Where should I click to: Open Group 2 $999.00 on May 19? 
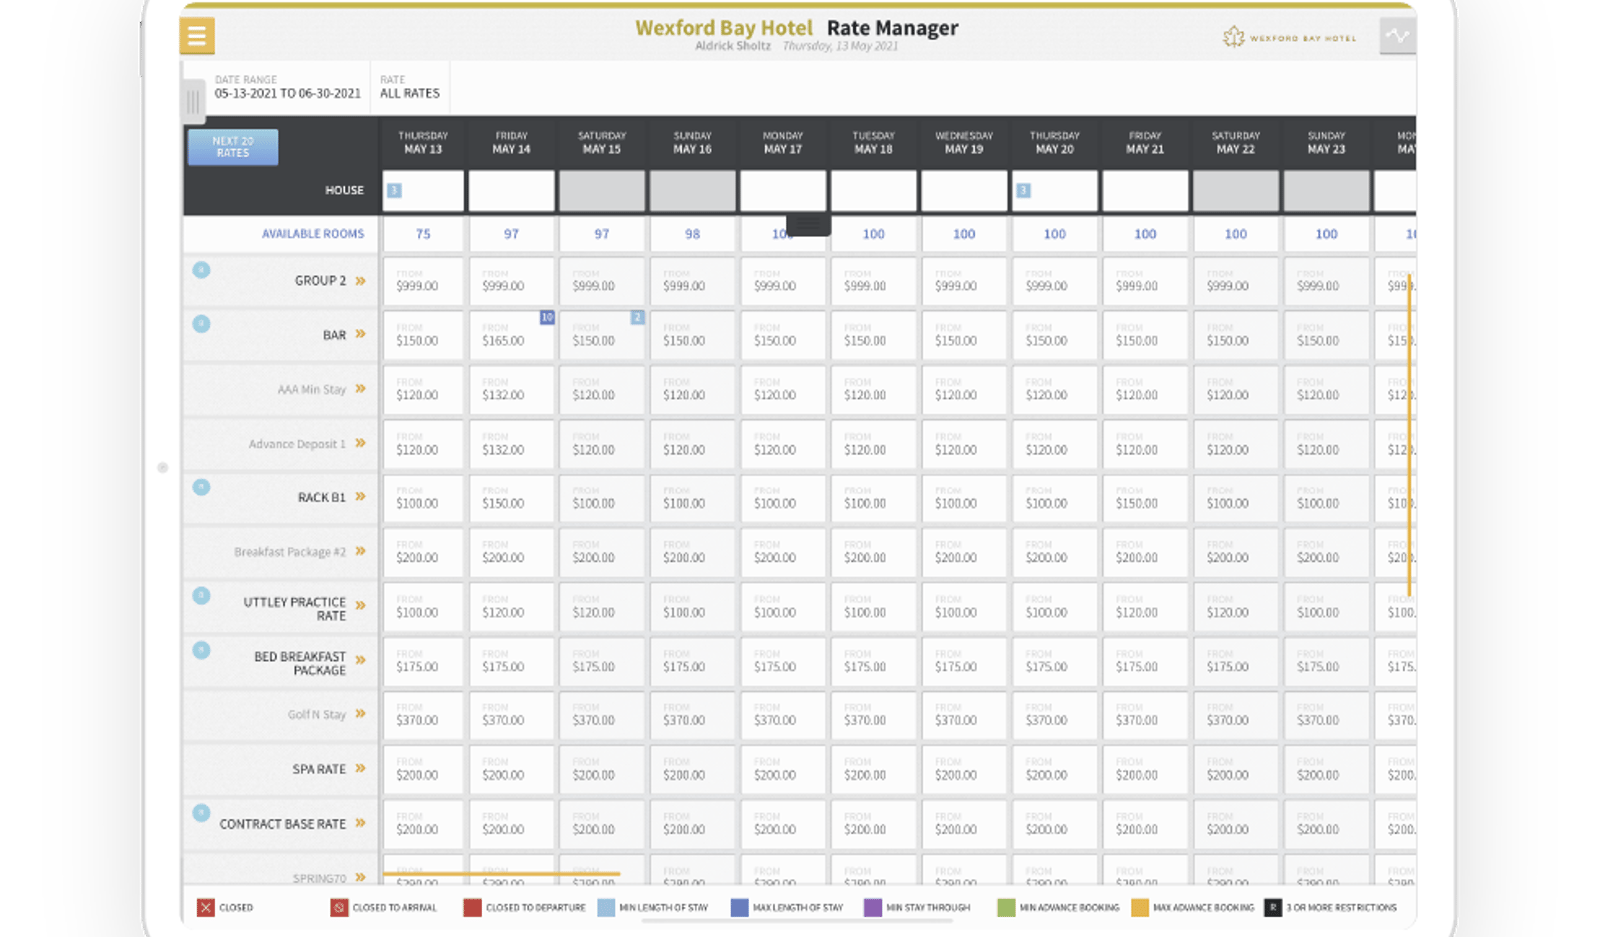964,281
